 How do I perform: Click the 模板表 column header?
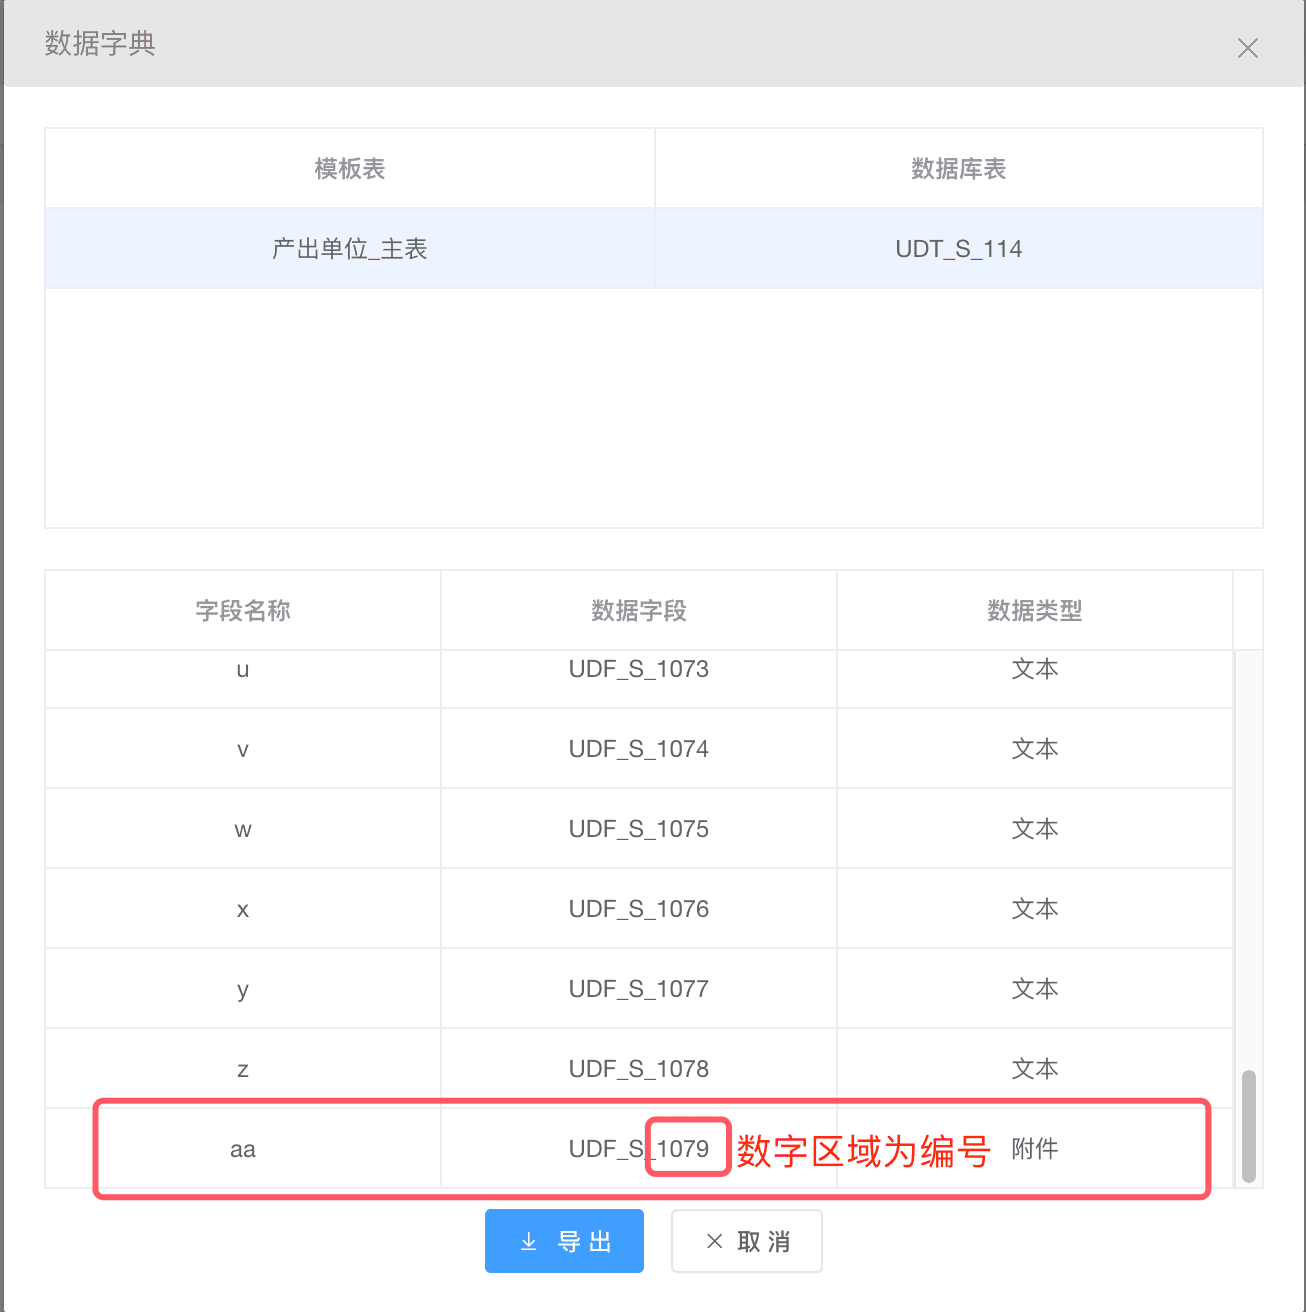coord(350,169)
